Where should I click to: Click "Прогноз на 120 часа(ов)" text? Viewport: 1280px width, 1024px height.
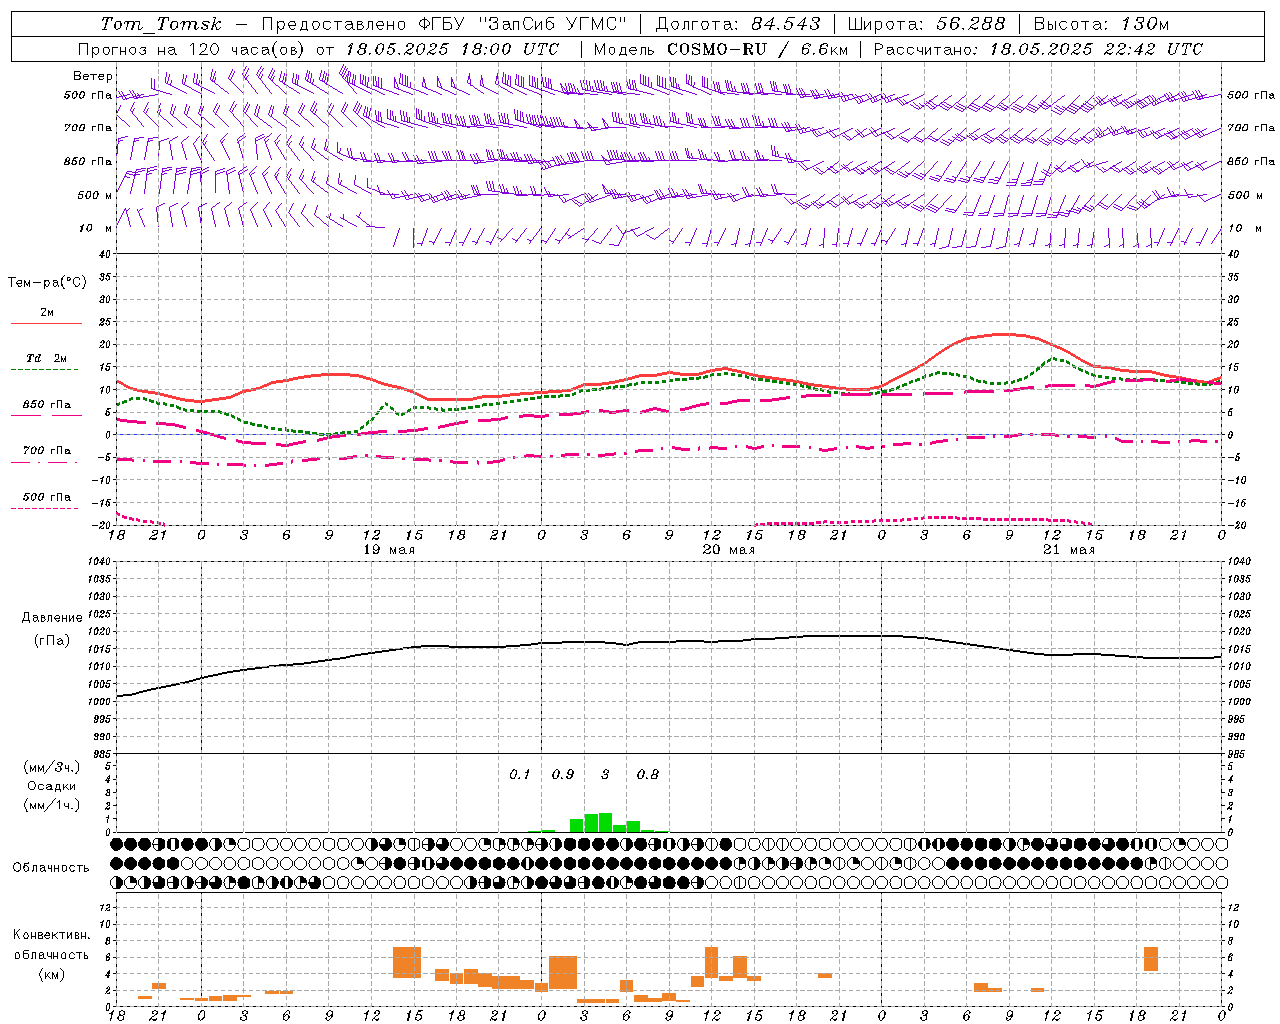tap(193, 49)
